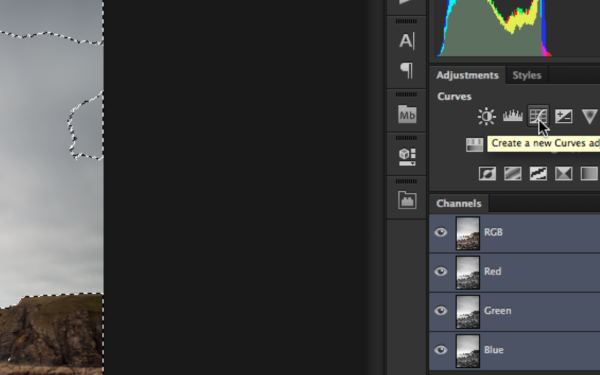600x375 pixels.
Task: Click the grip handle above Mini Bridge icon
Action: click(406, 94)
